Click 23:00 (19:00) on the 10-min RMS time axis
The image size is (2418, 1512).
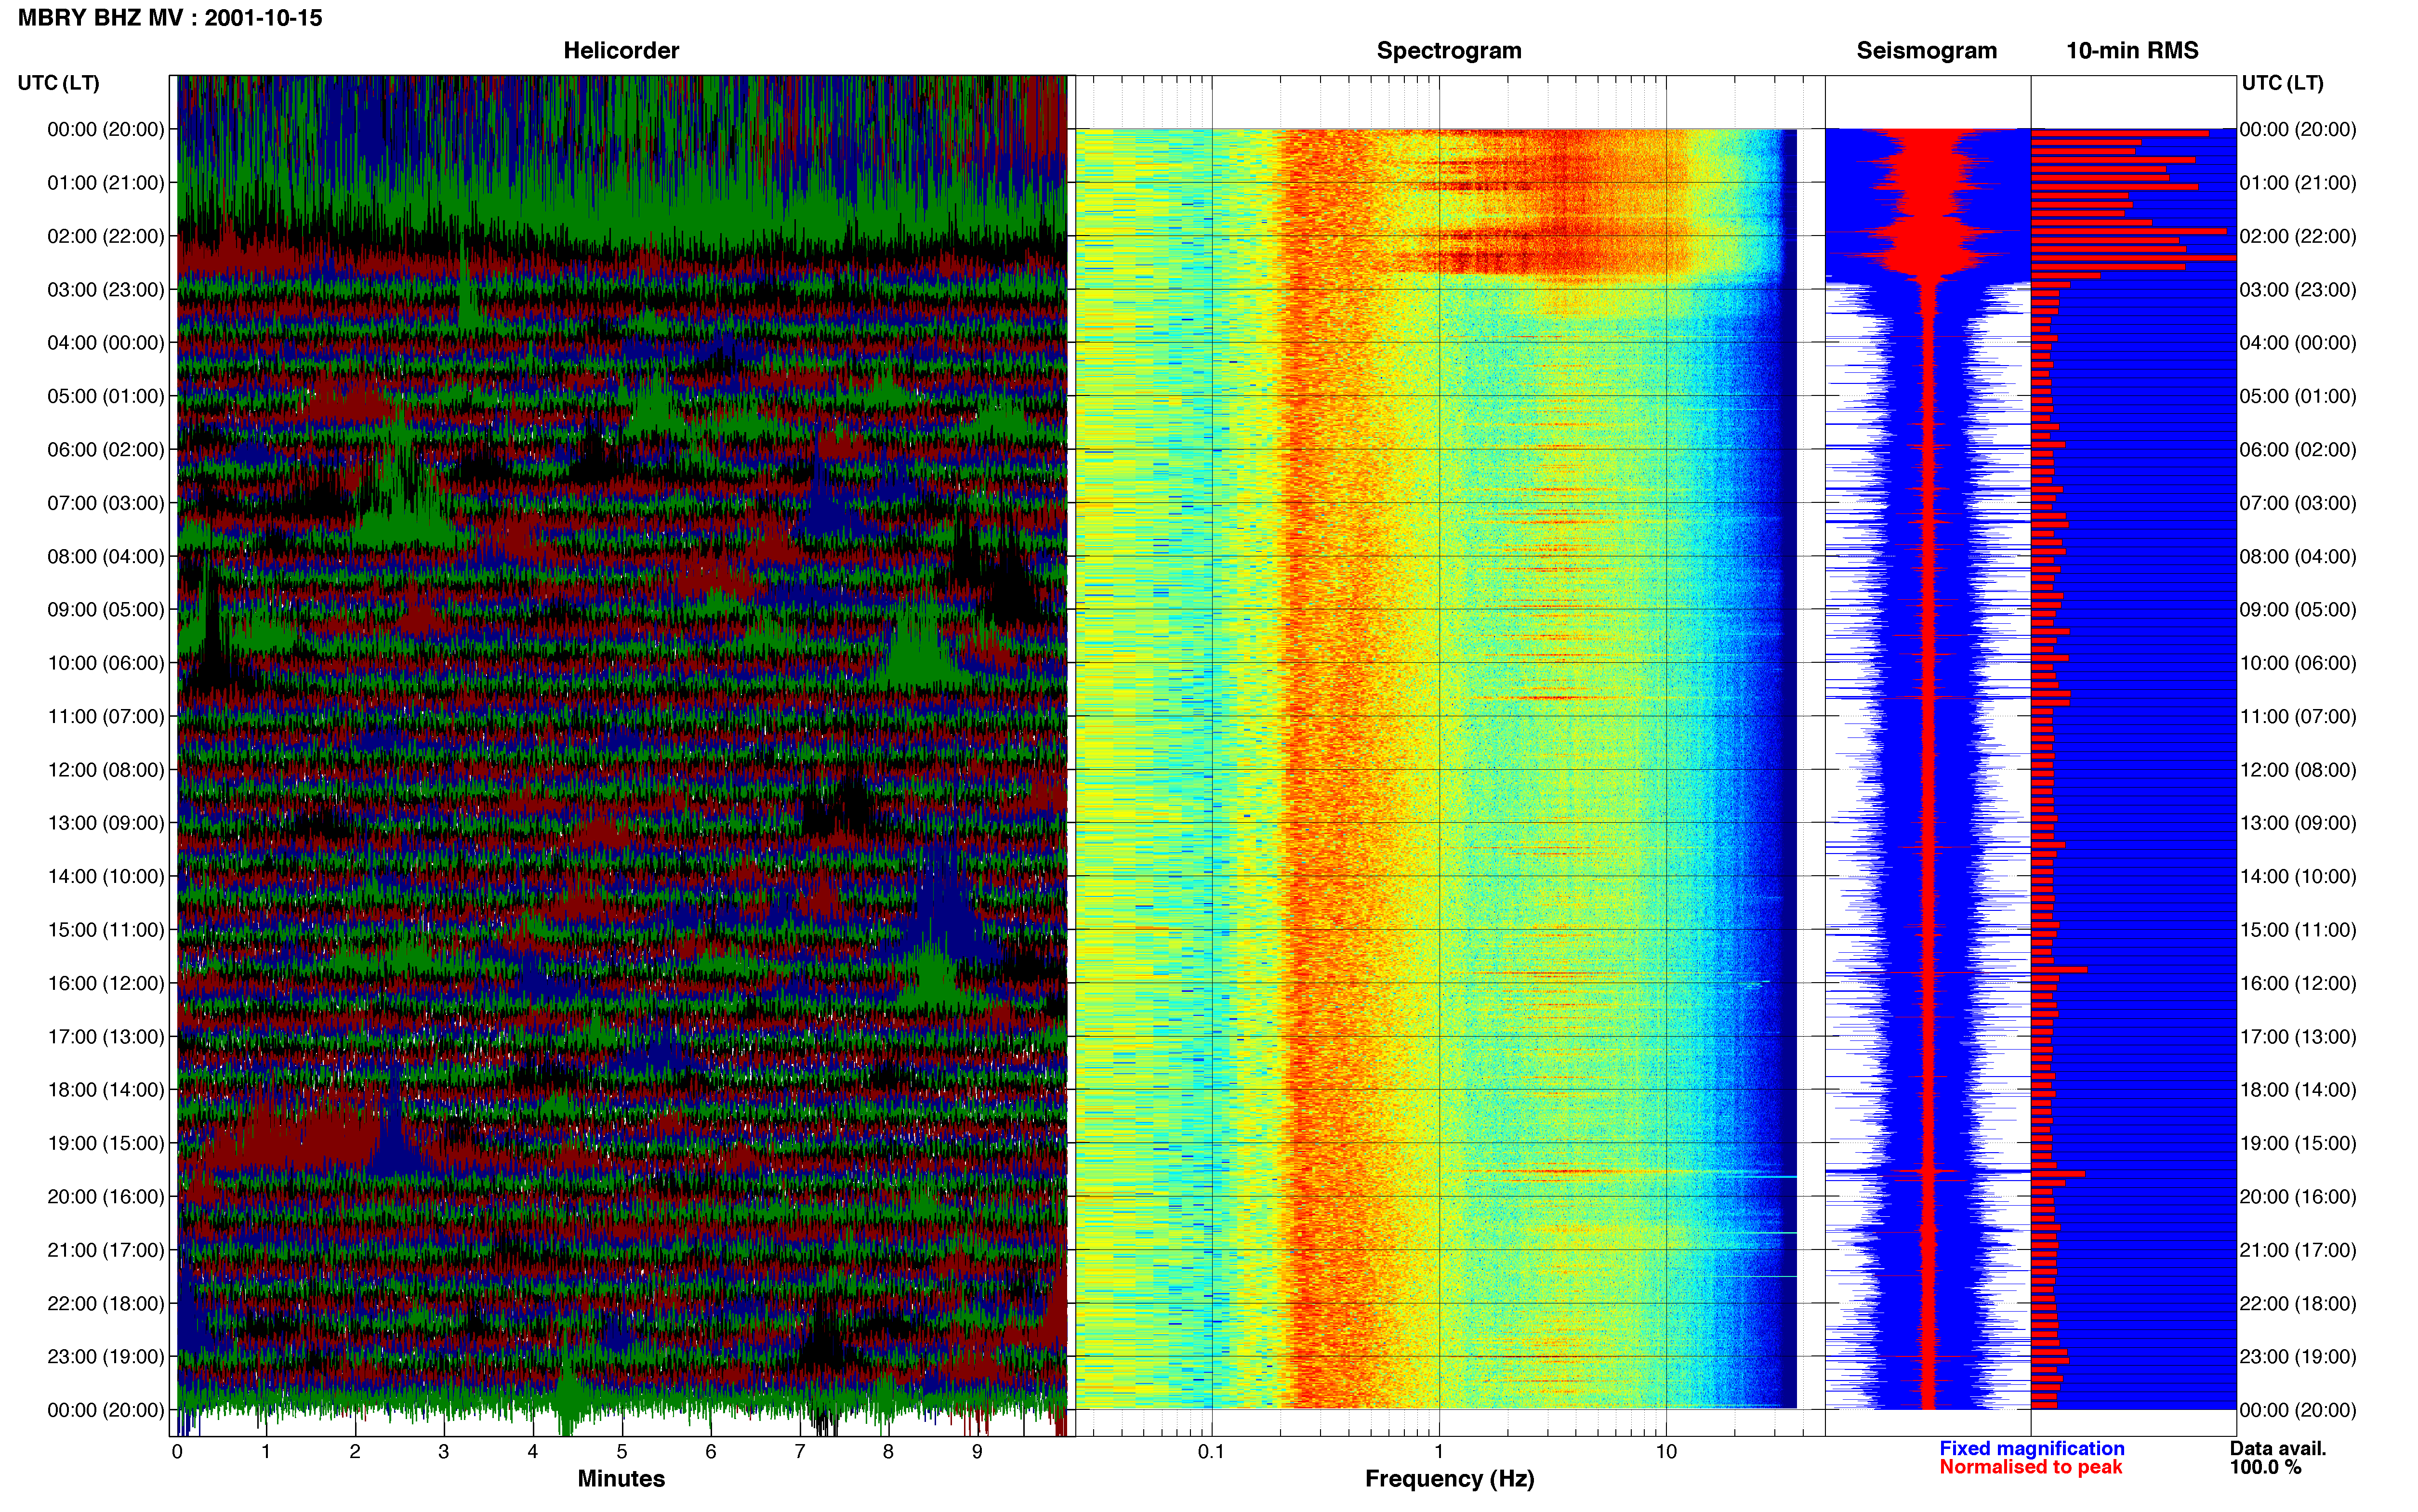tap(2298, 1357)
